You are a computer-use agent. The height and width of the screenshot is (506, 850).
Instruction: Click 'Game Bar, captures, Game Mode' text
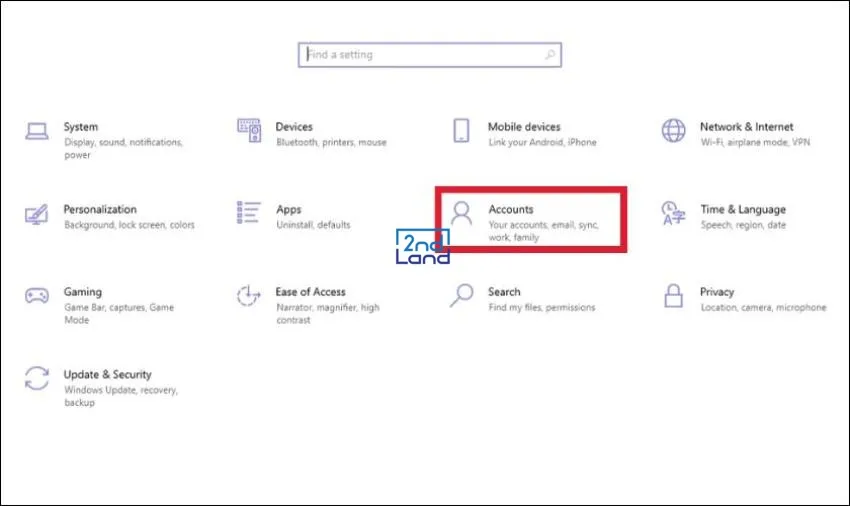[119, 313]
